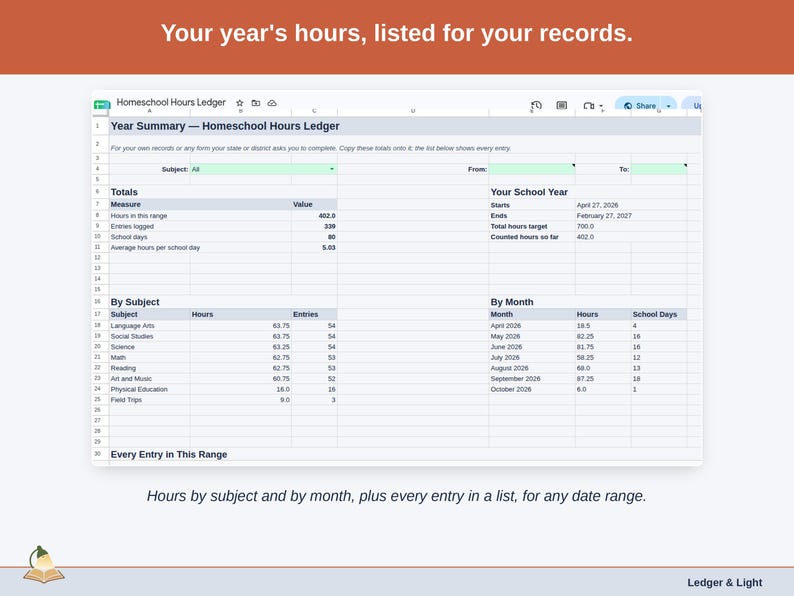Click the Field Trips row label
This screenshot has height=596, width=794.
click(126, 400)
